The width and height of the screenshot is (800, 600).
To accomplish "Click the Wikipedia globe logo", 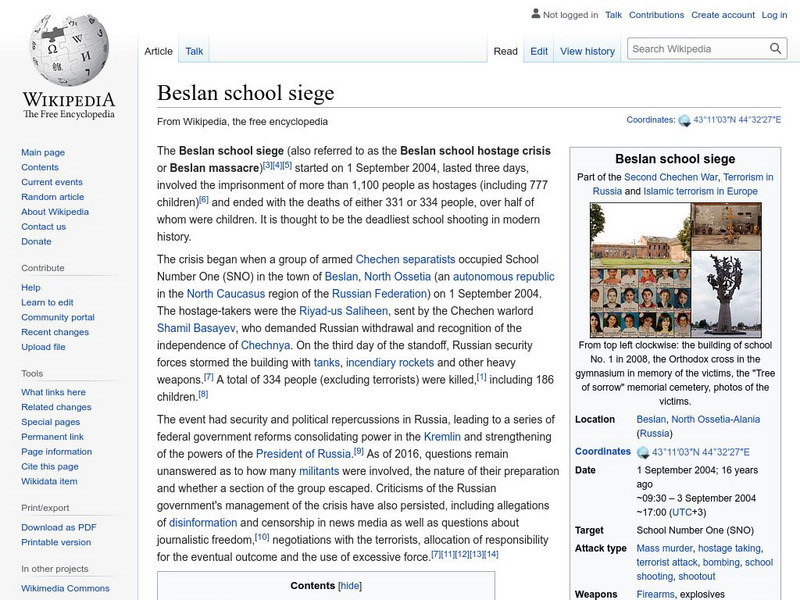I will (x=69, y=55).
